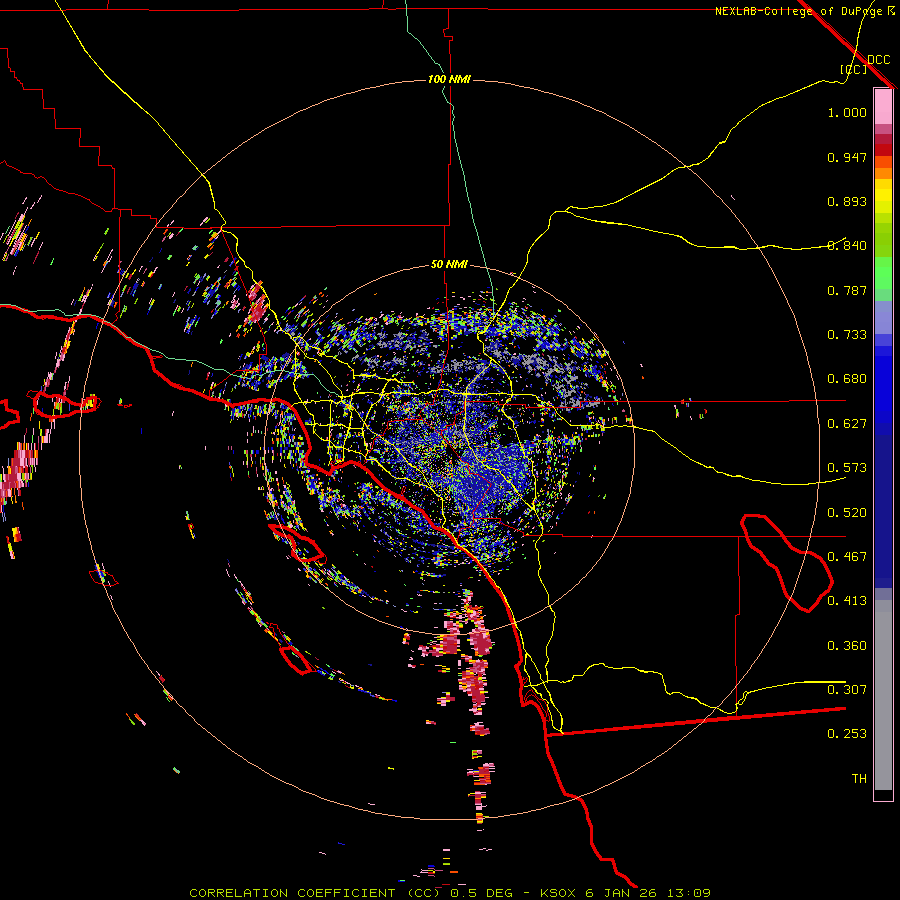Image resolution: width=900 pixels, height=900 pixels.
Task: Click the 0.573 legend value
Action: [x=847, y=468]
